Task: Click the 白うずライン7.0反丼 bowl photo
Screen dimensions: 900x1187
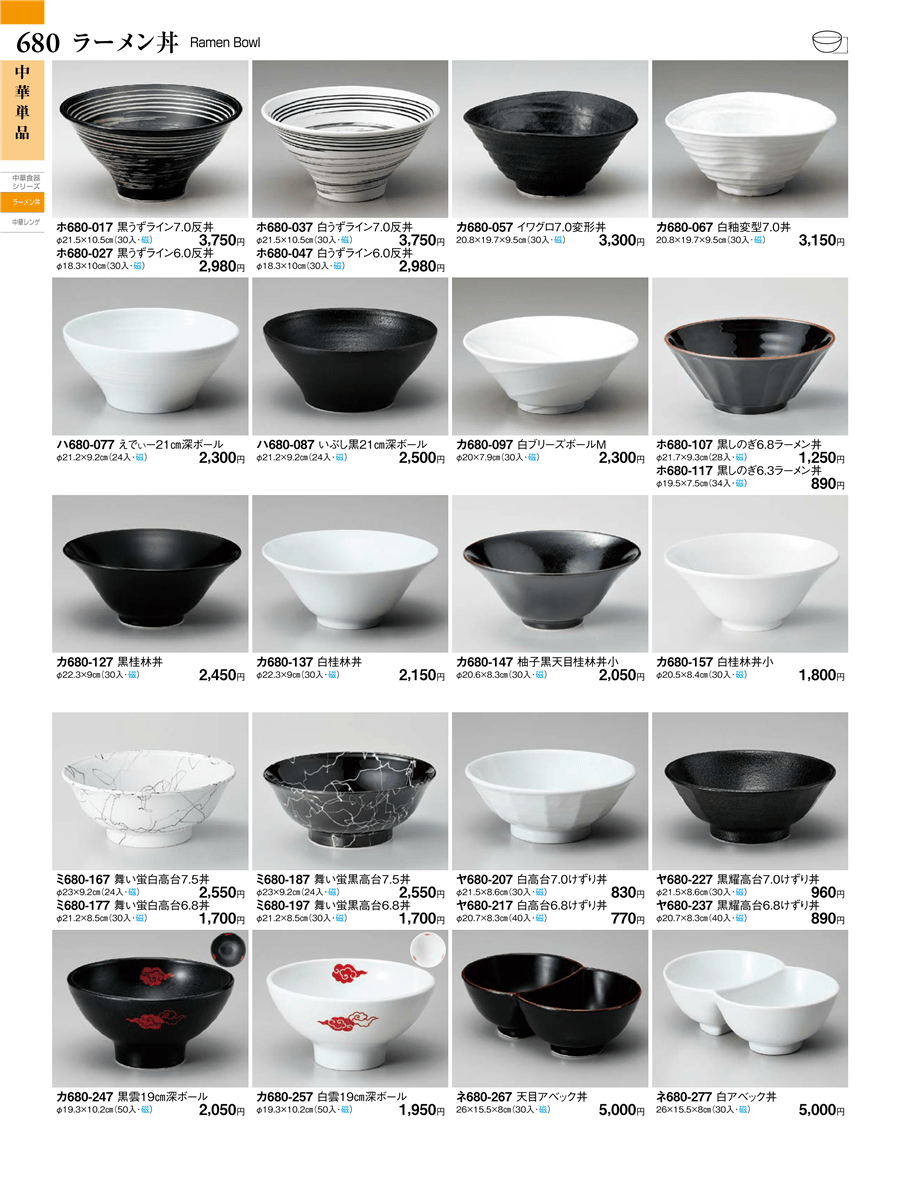Action: point(350,139)
